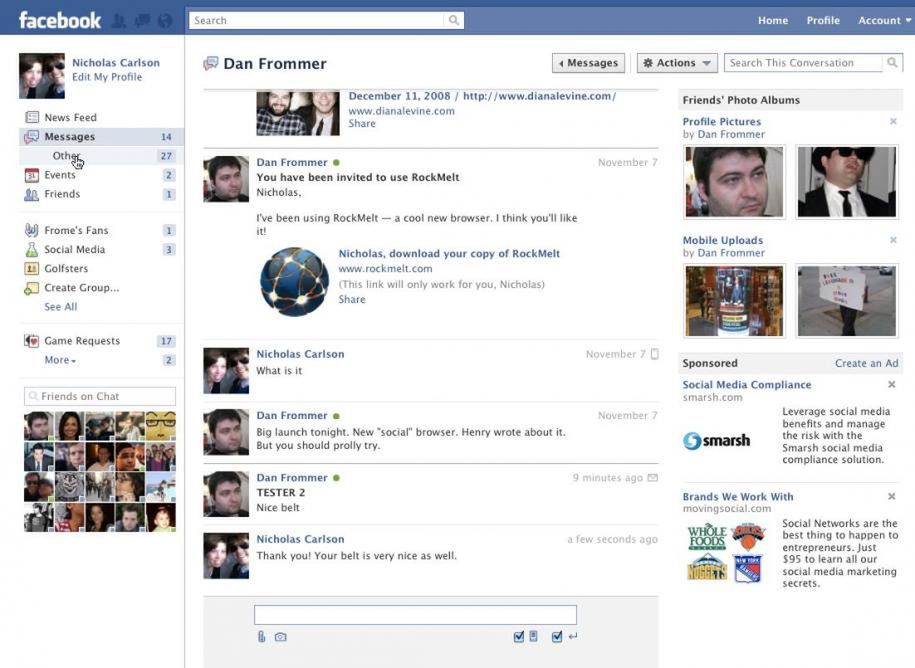Click the mobile phone icon beside reply checkbox
This screenshot has width=915, height=668.
coord(533,636)
